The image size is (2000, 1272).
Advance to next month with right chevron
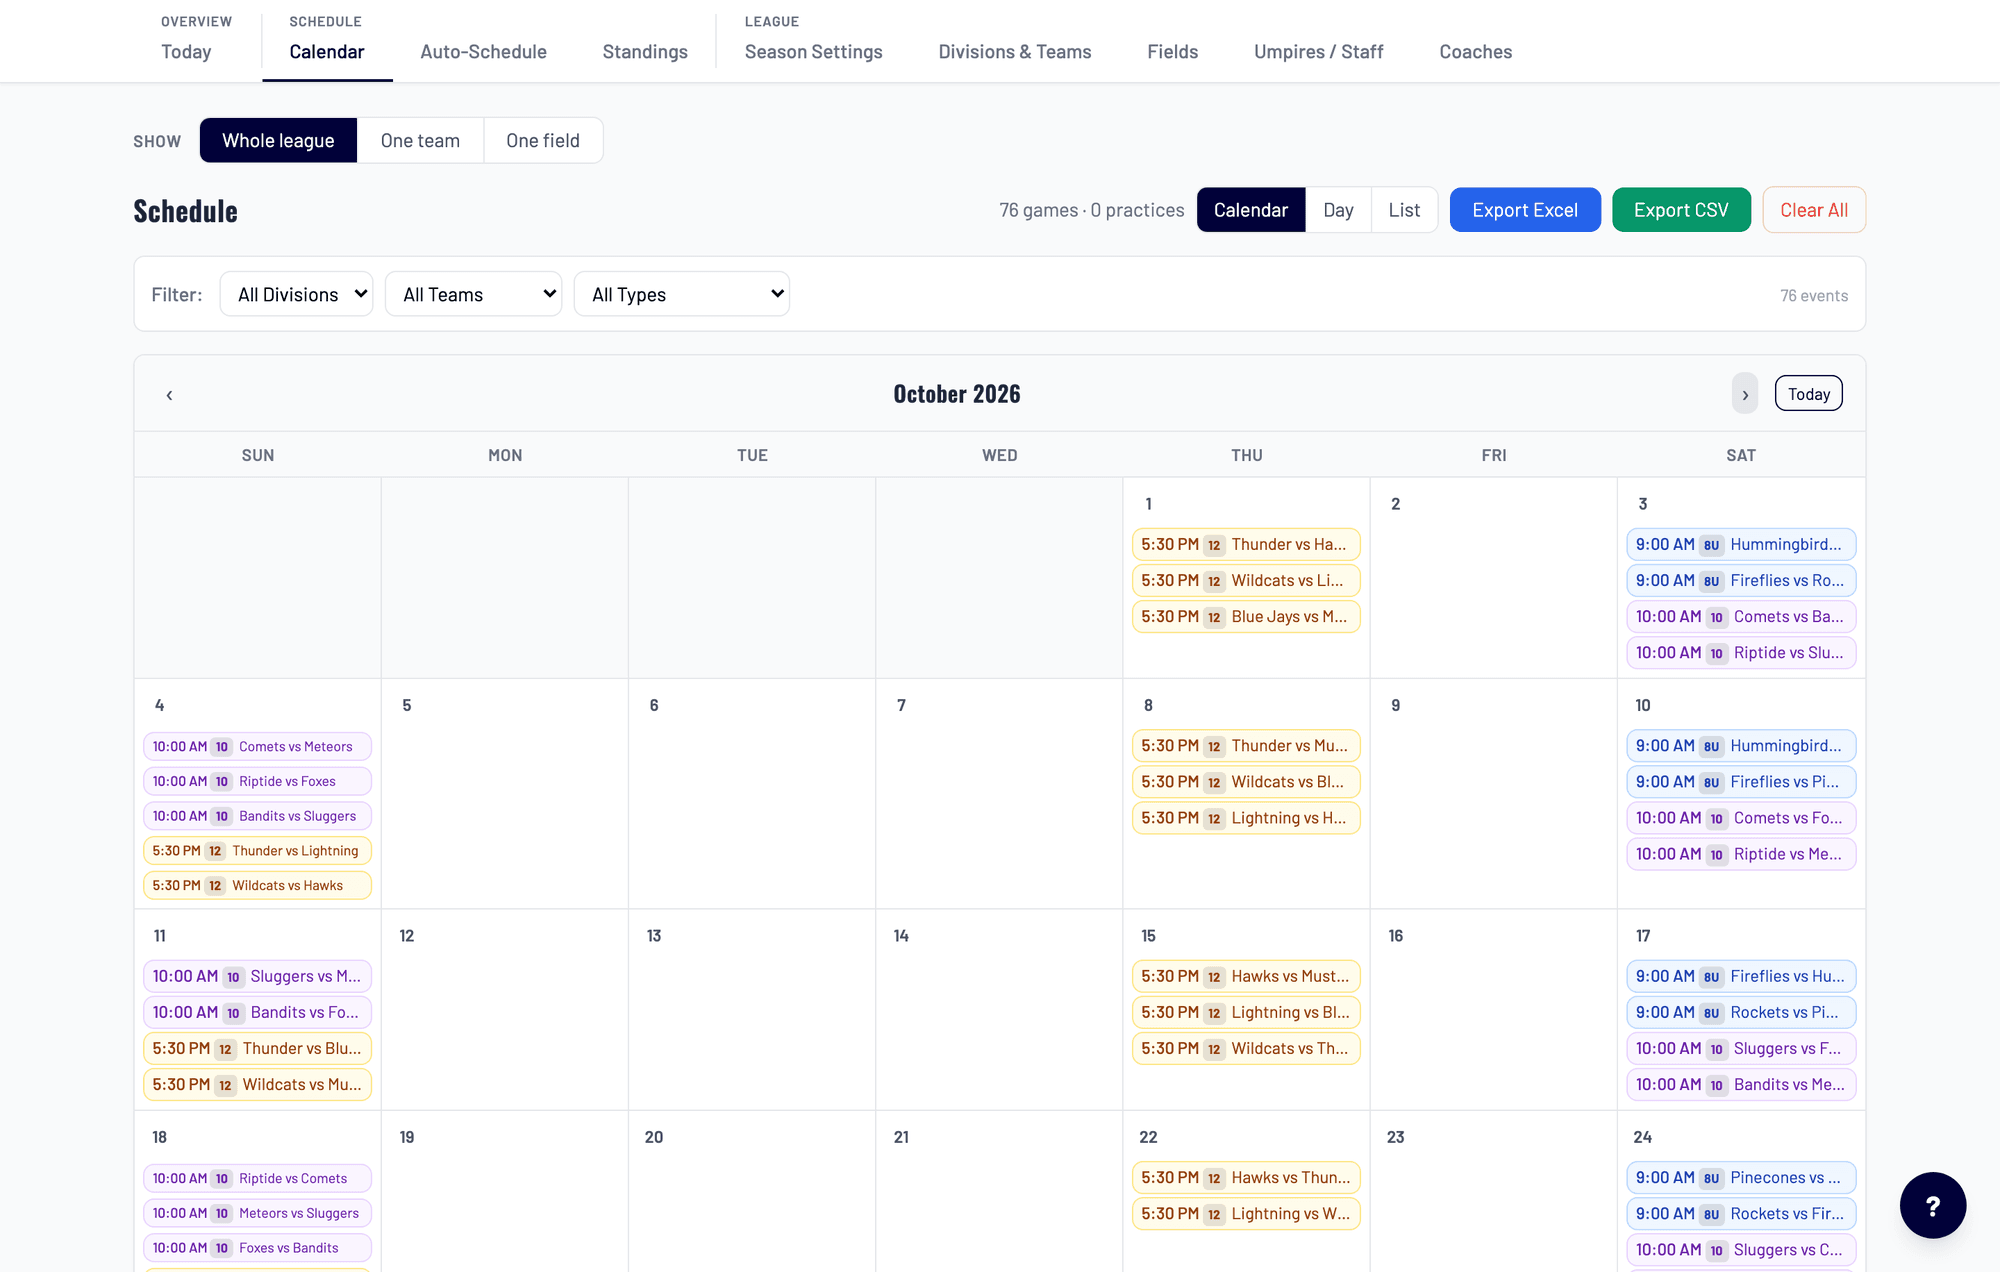click(x=1745, y=394)
